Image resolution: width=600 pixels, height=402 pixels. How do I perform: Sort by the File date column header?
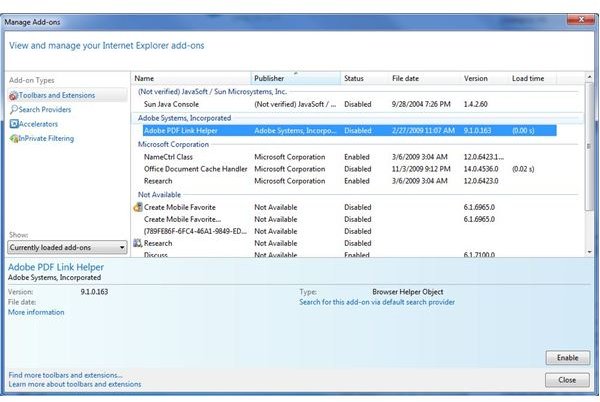424,78
